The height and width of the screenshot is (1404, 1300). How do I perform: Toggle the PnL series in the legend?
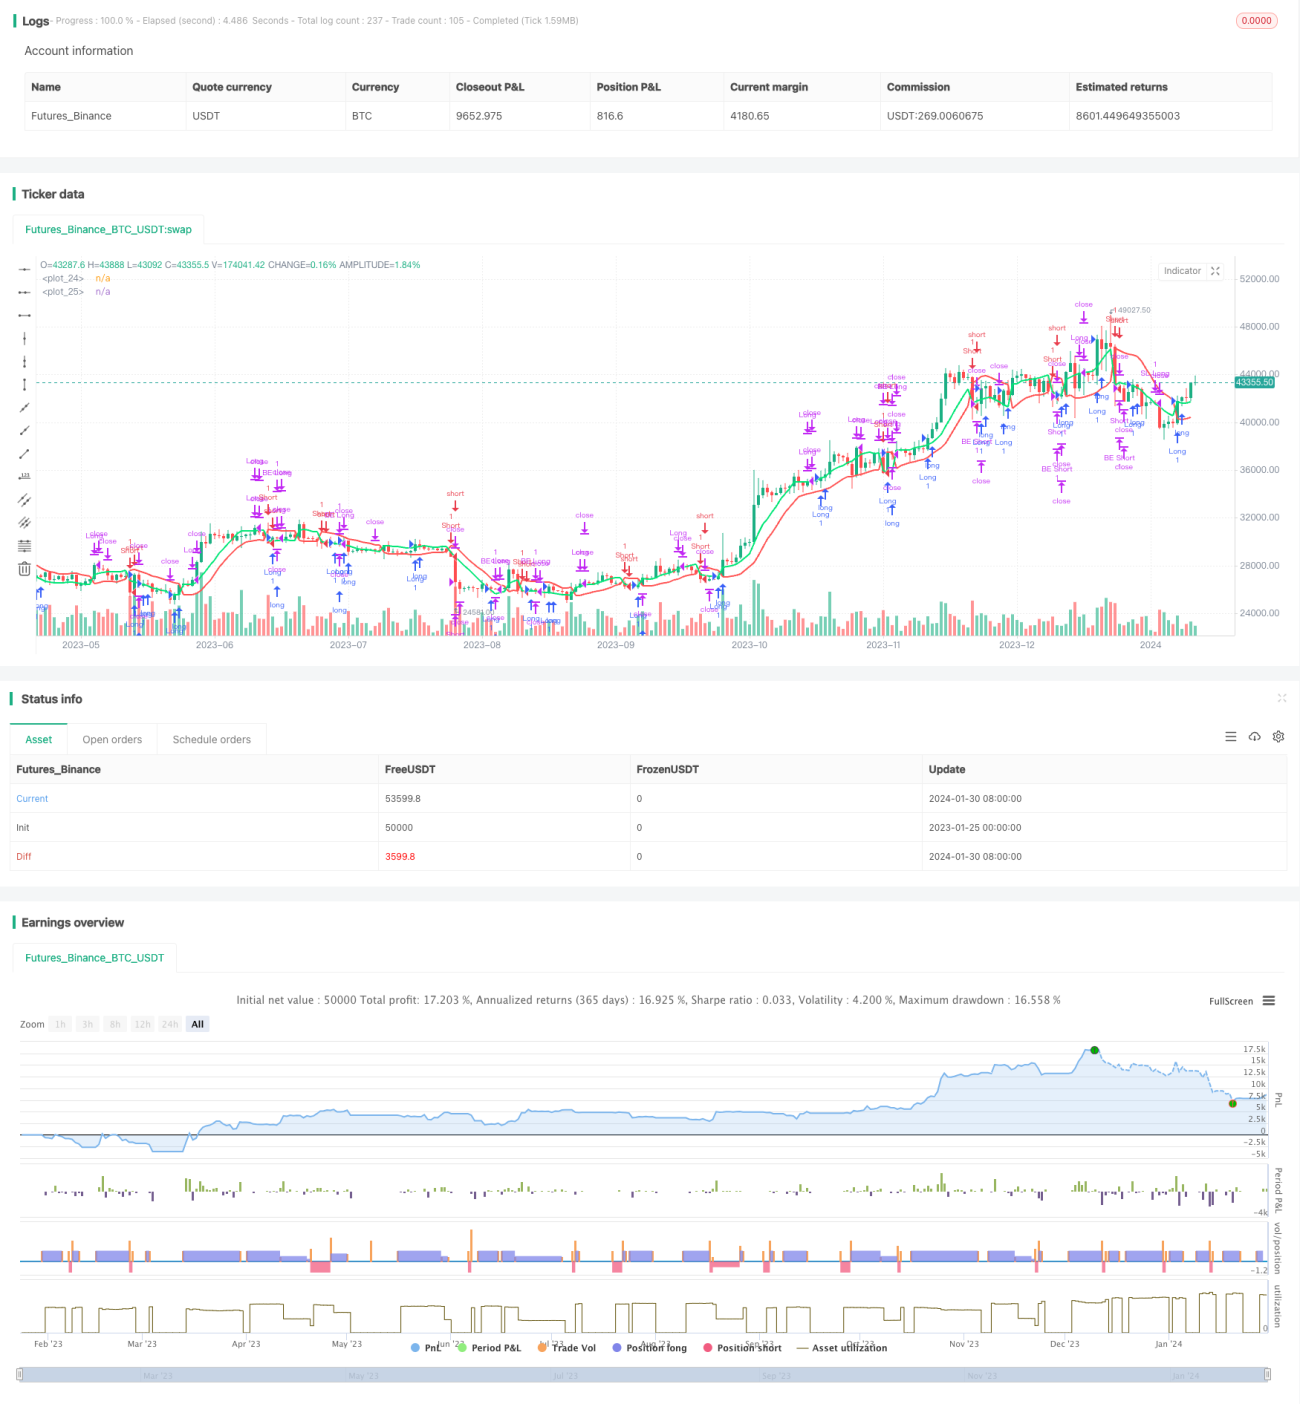(x=426, y=1348)
